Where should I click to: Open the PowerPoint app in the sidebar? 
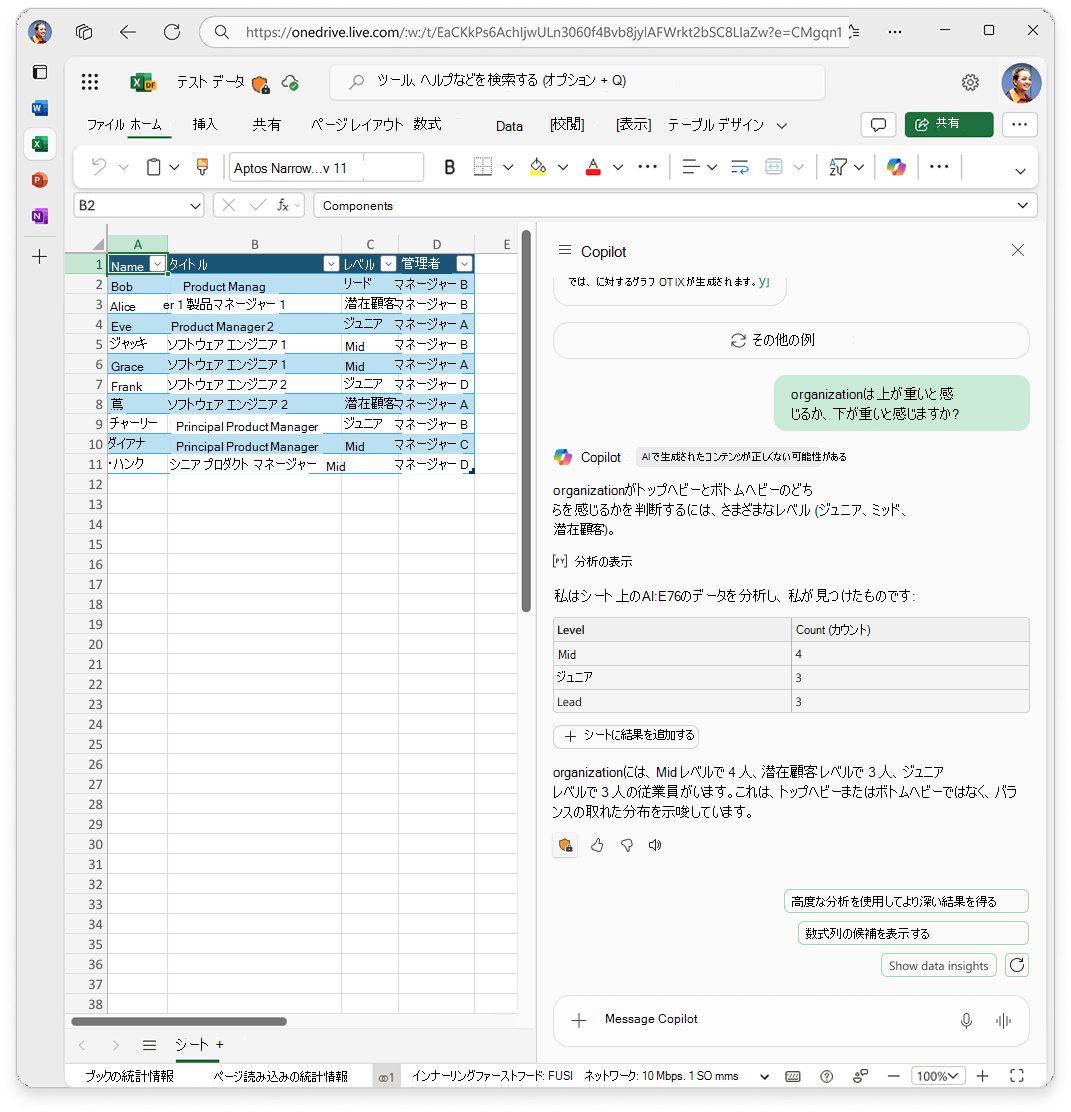pyautogui.click(x=40, y=180)
